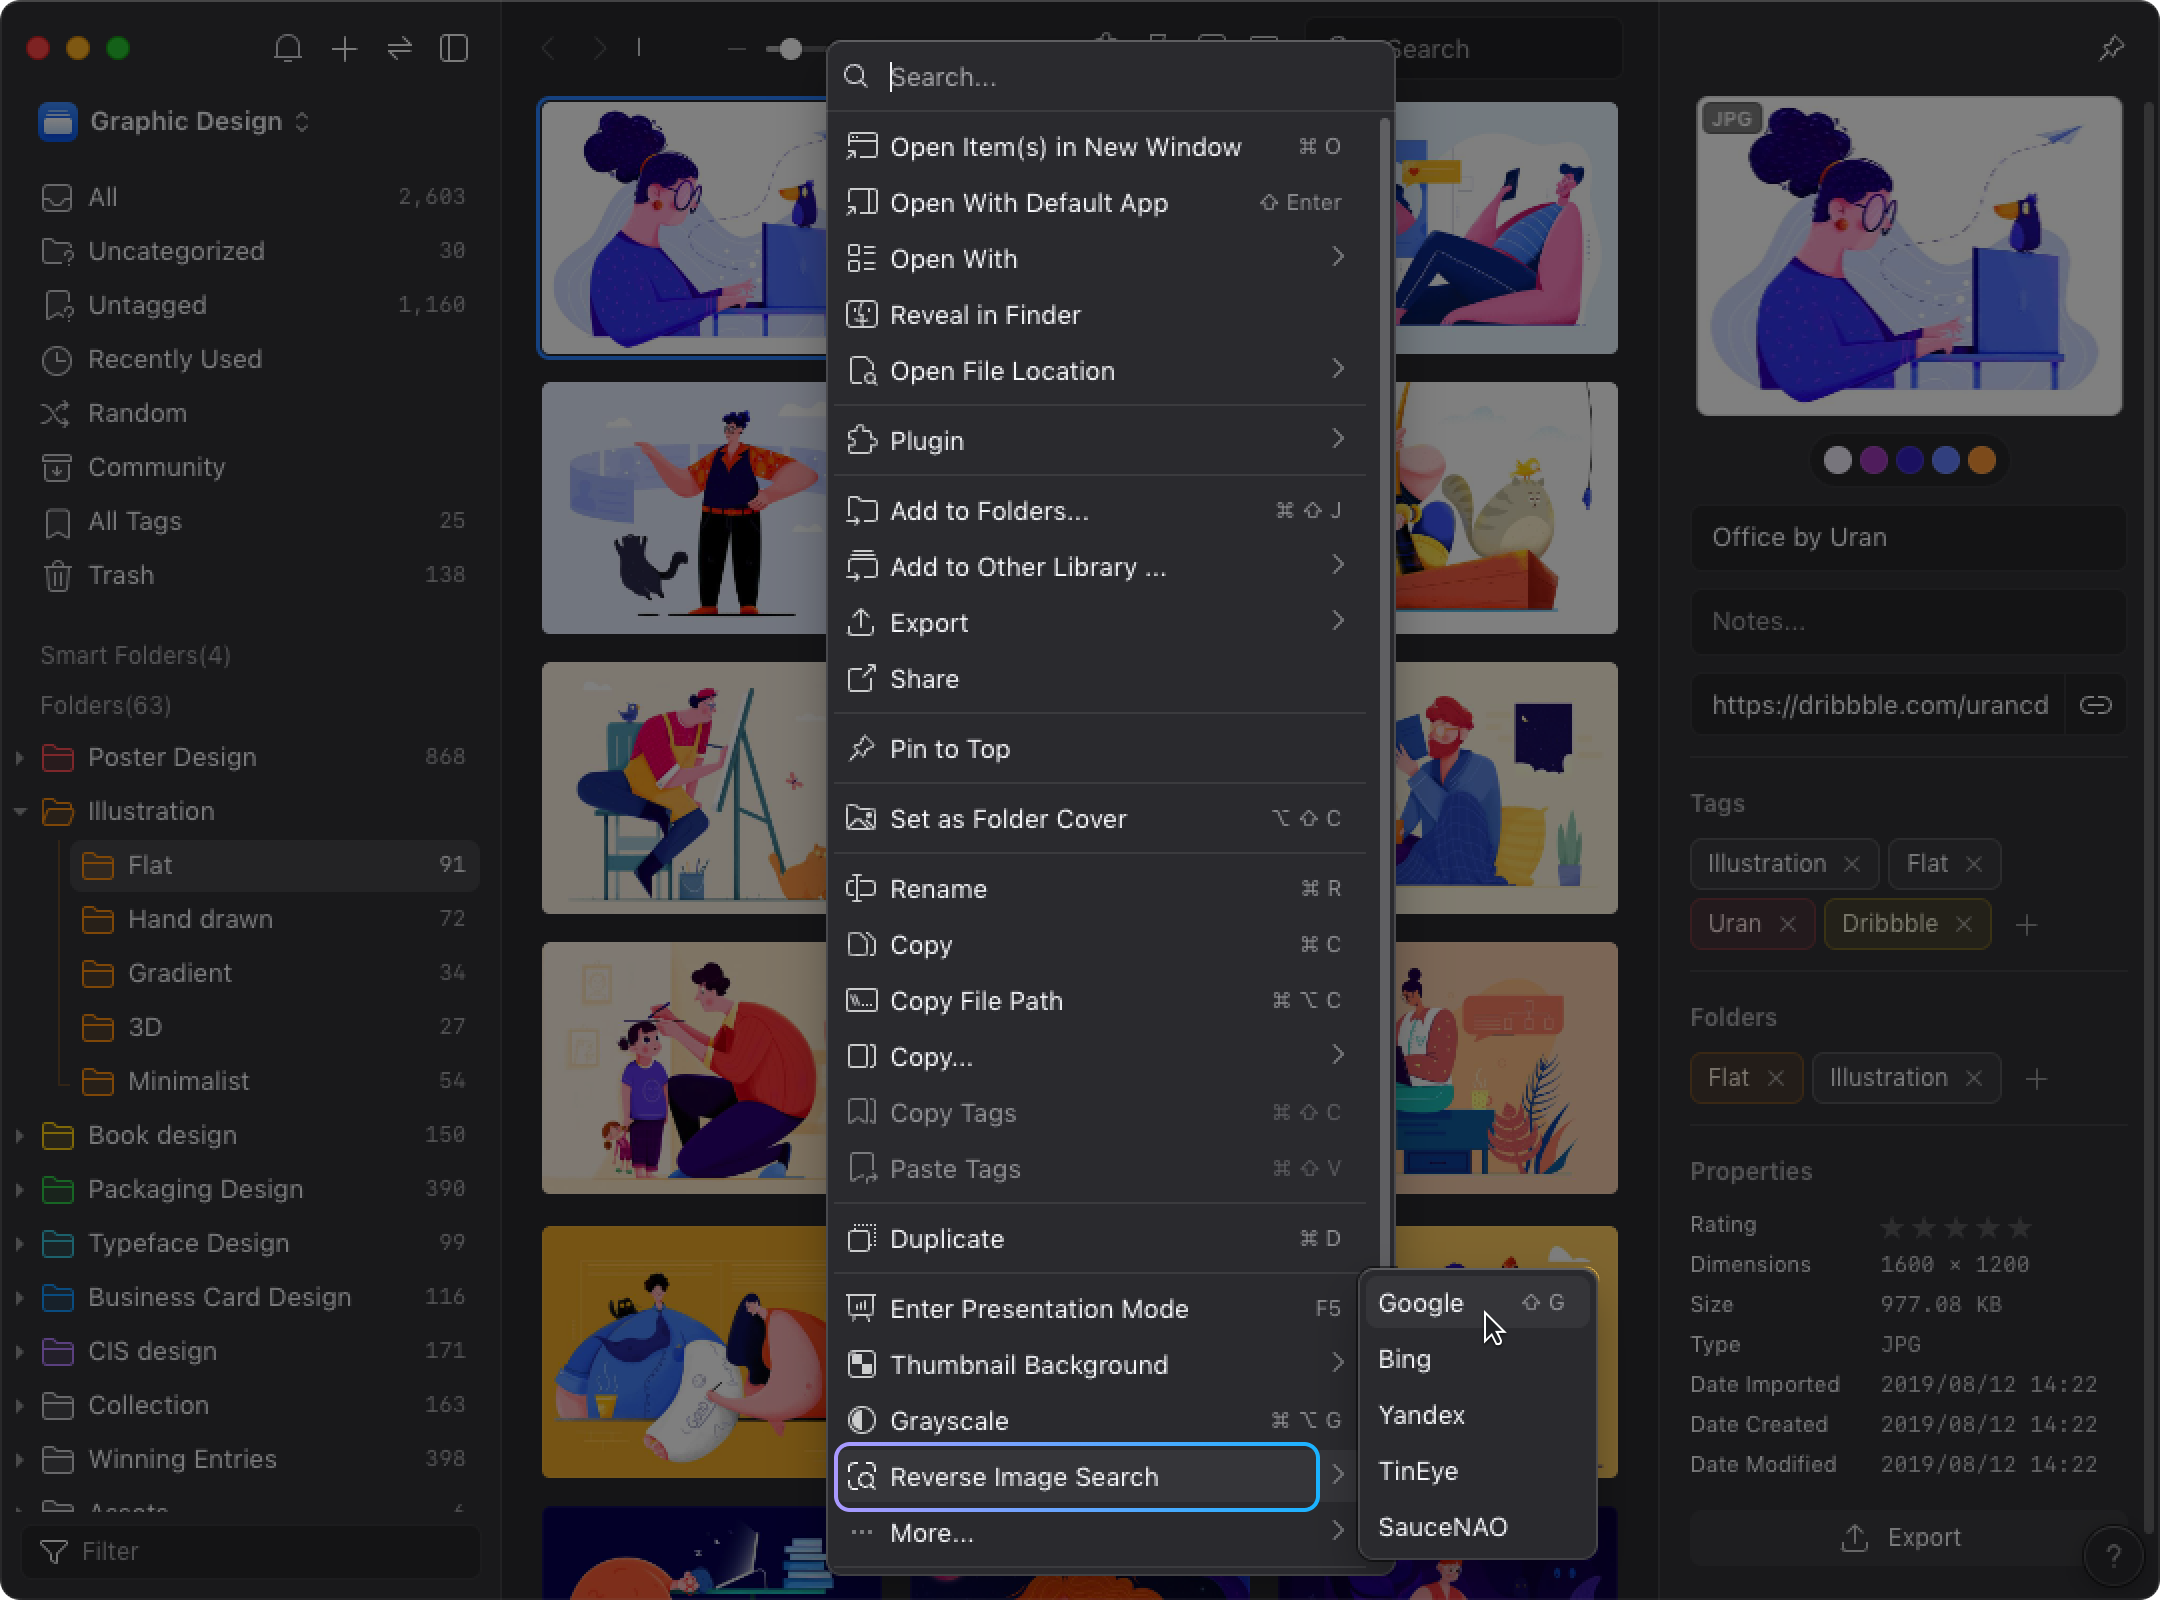Expand the Export submenu arrow

(x=1336, y=622)
